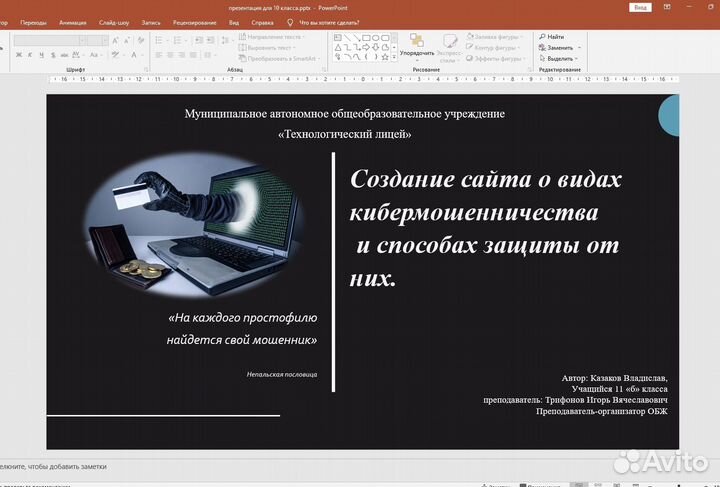Select the right brace shape

point(376,56)
